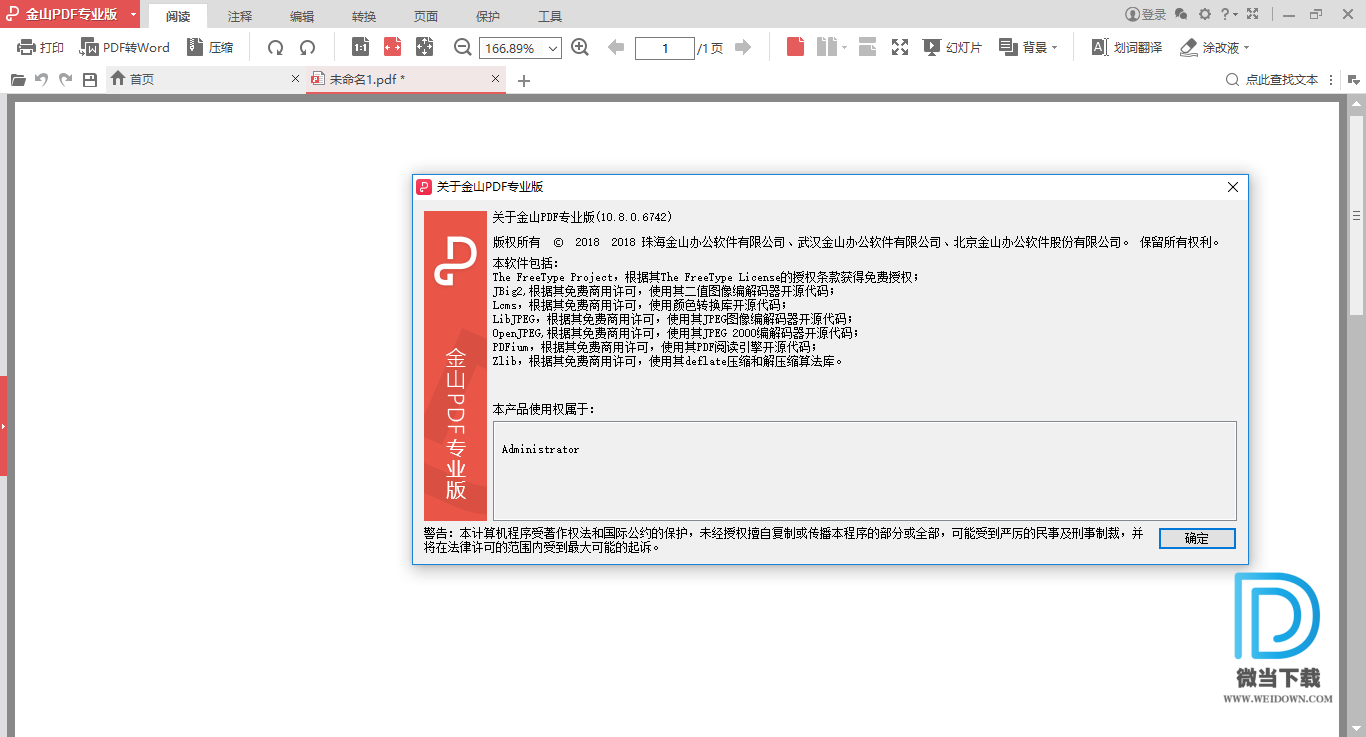Select the 未命名1.pdf document tab
1366x737 pixels.
[x=406, y=80]
